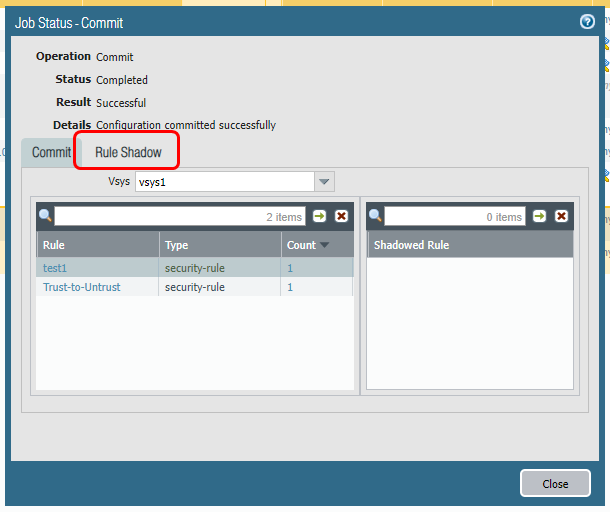610x512 pixels.
Task: Open the Vsys dropdown arrow
Action: coord(324,182)
